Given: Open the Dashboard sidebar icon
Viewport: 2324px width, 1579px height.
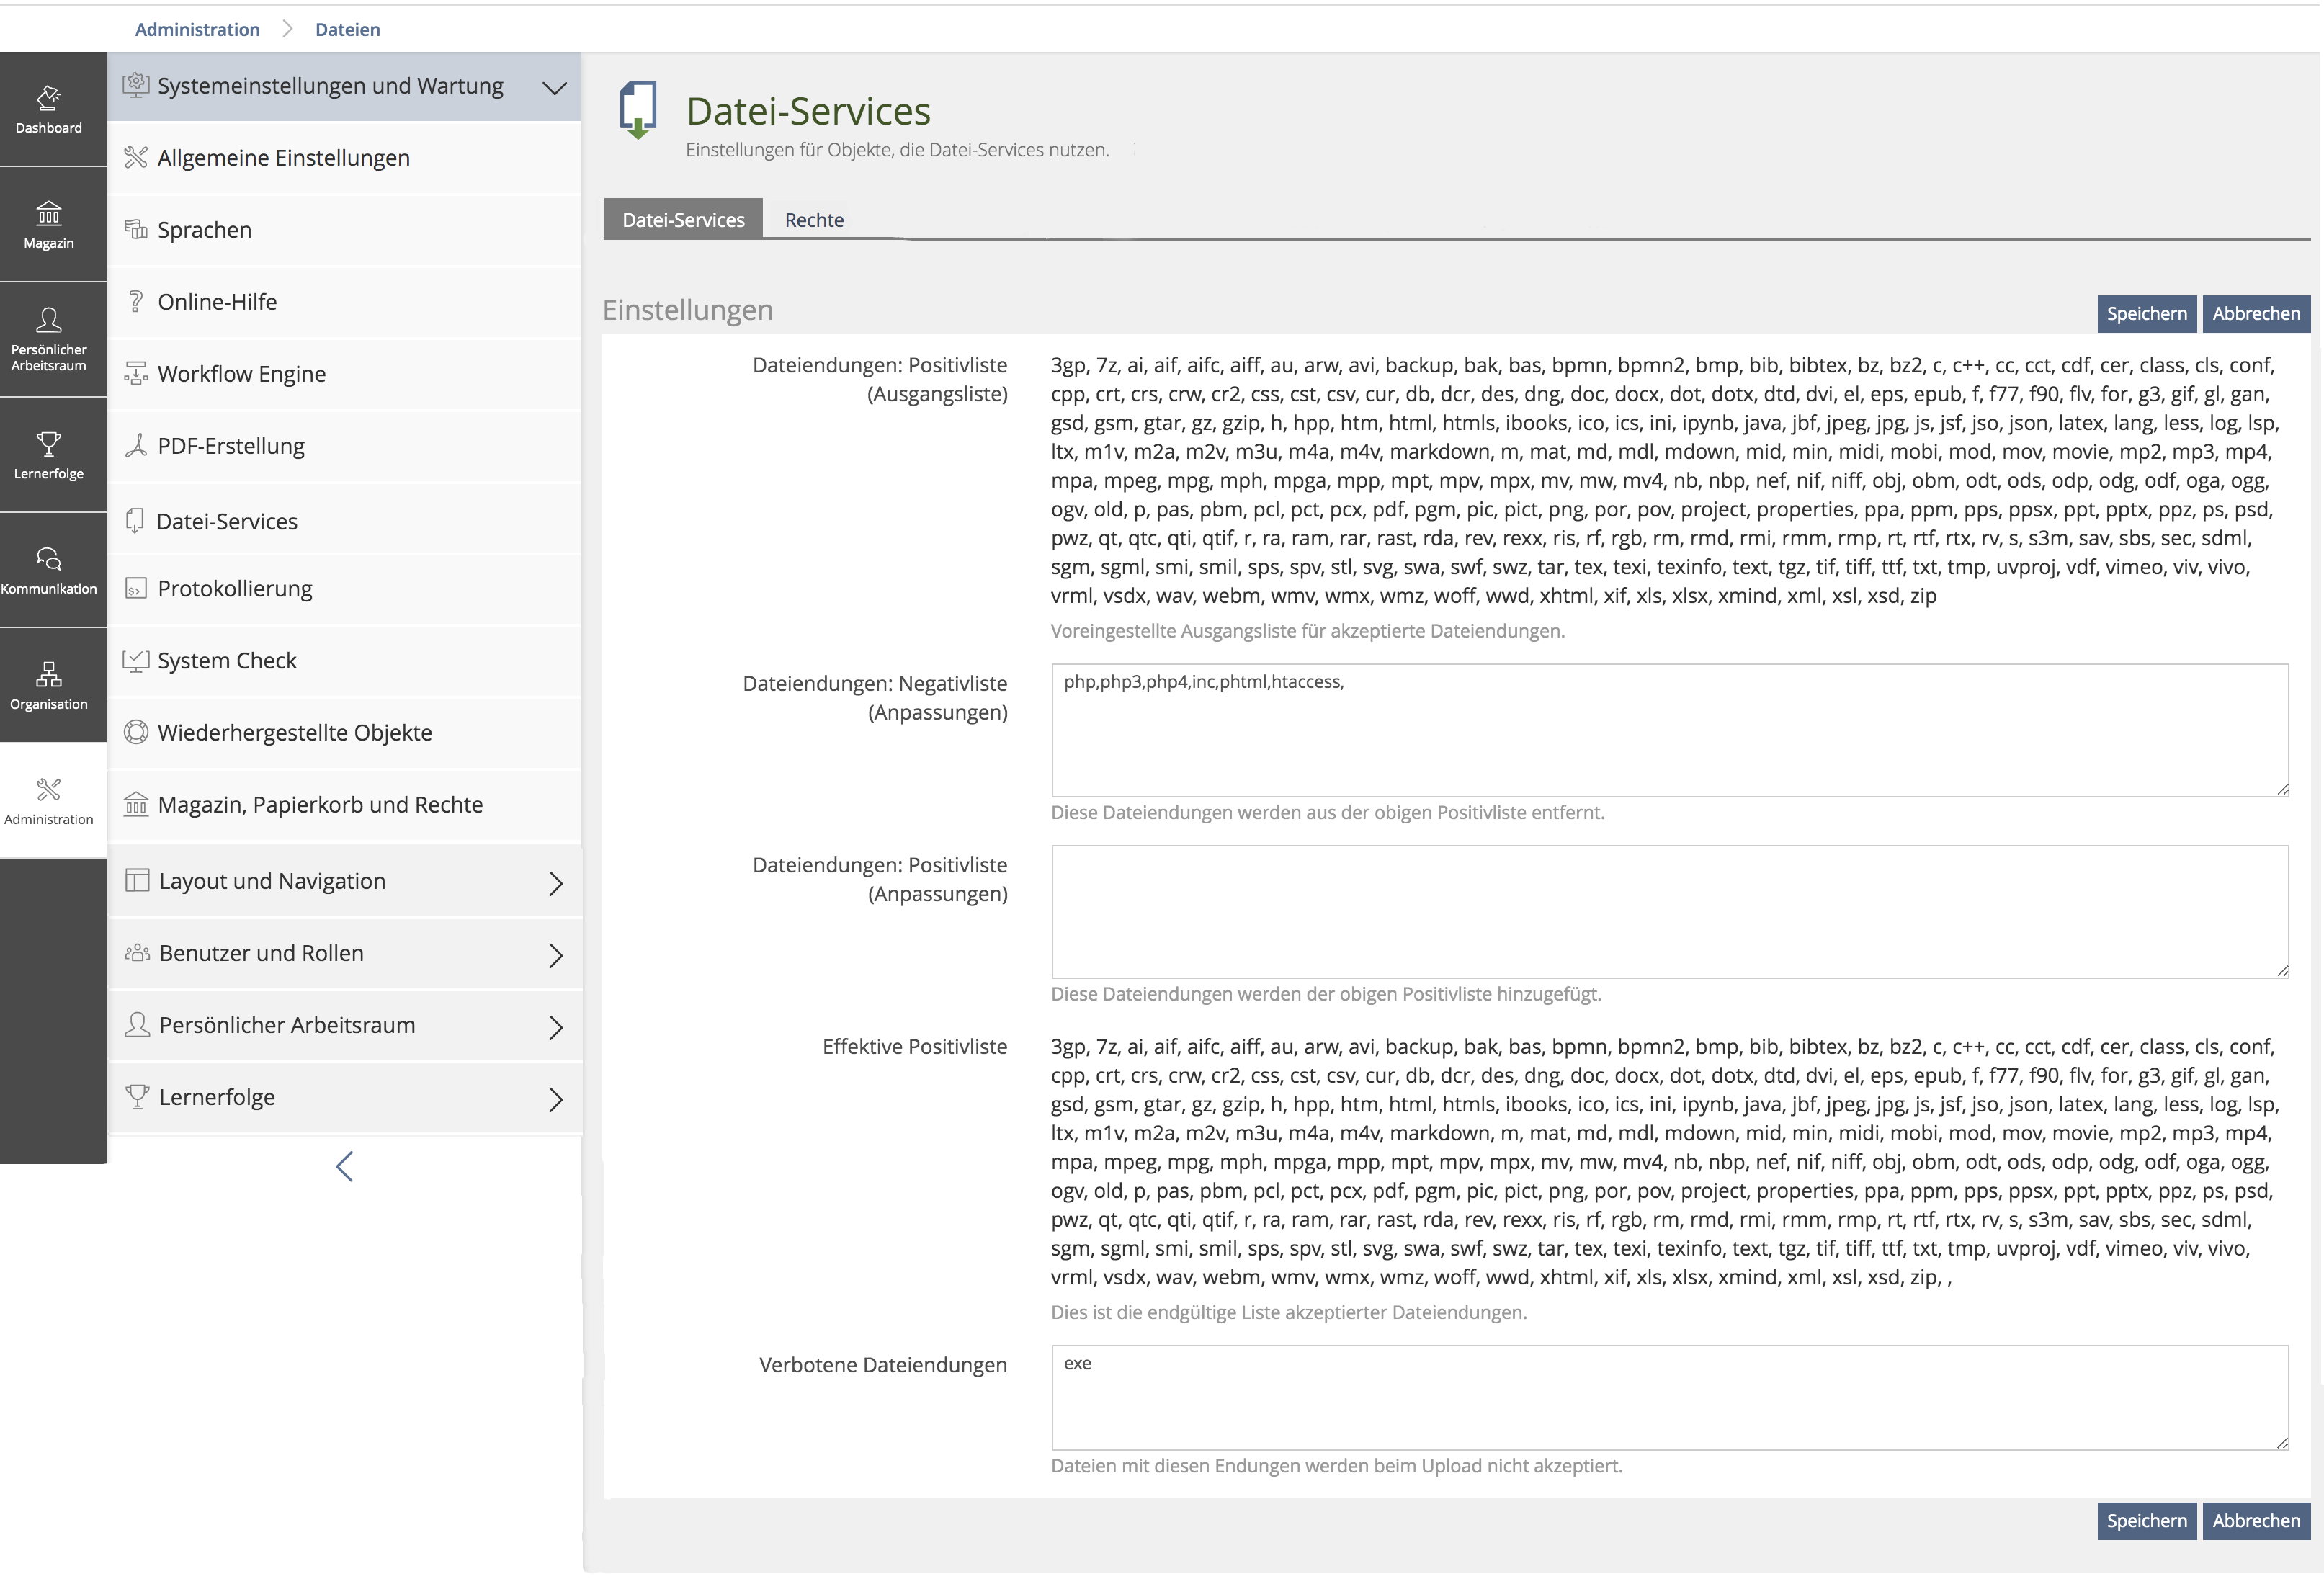Looking at the screenshot, I should click(49, 109).
